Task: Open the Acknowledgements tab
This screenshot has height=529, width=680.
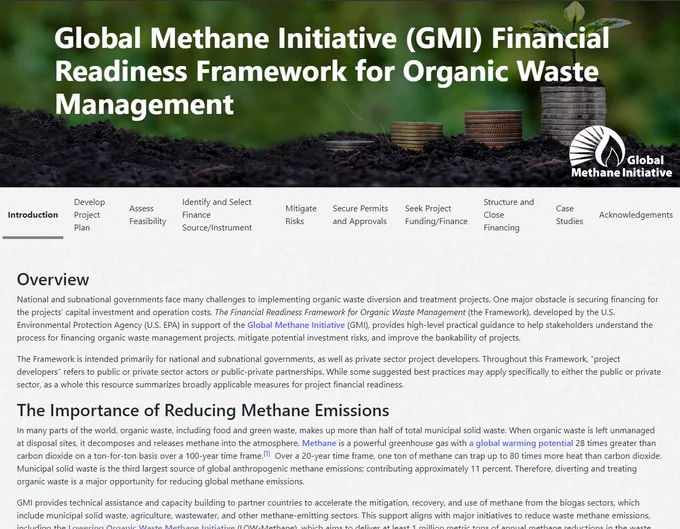Action: (x=635, y=215)
